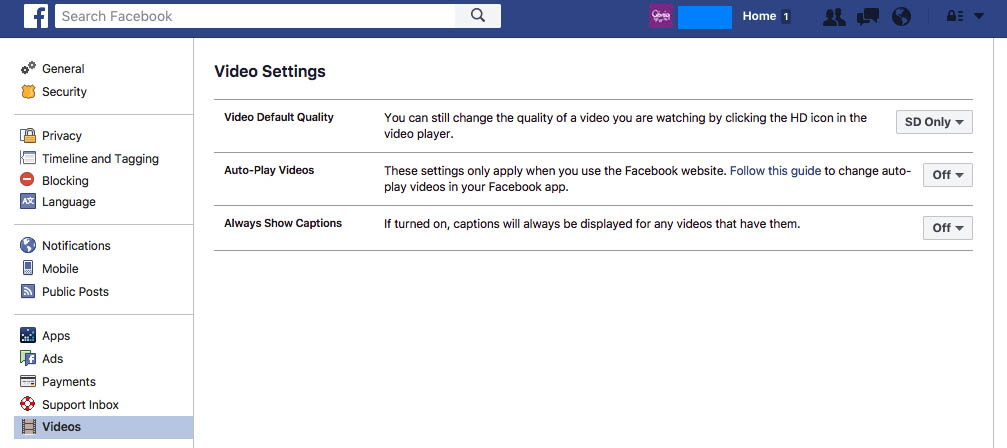
Task: Click the 'Video Settings' heading
Action: [270, 71]
